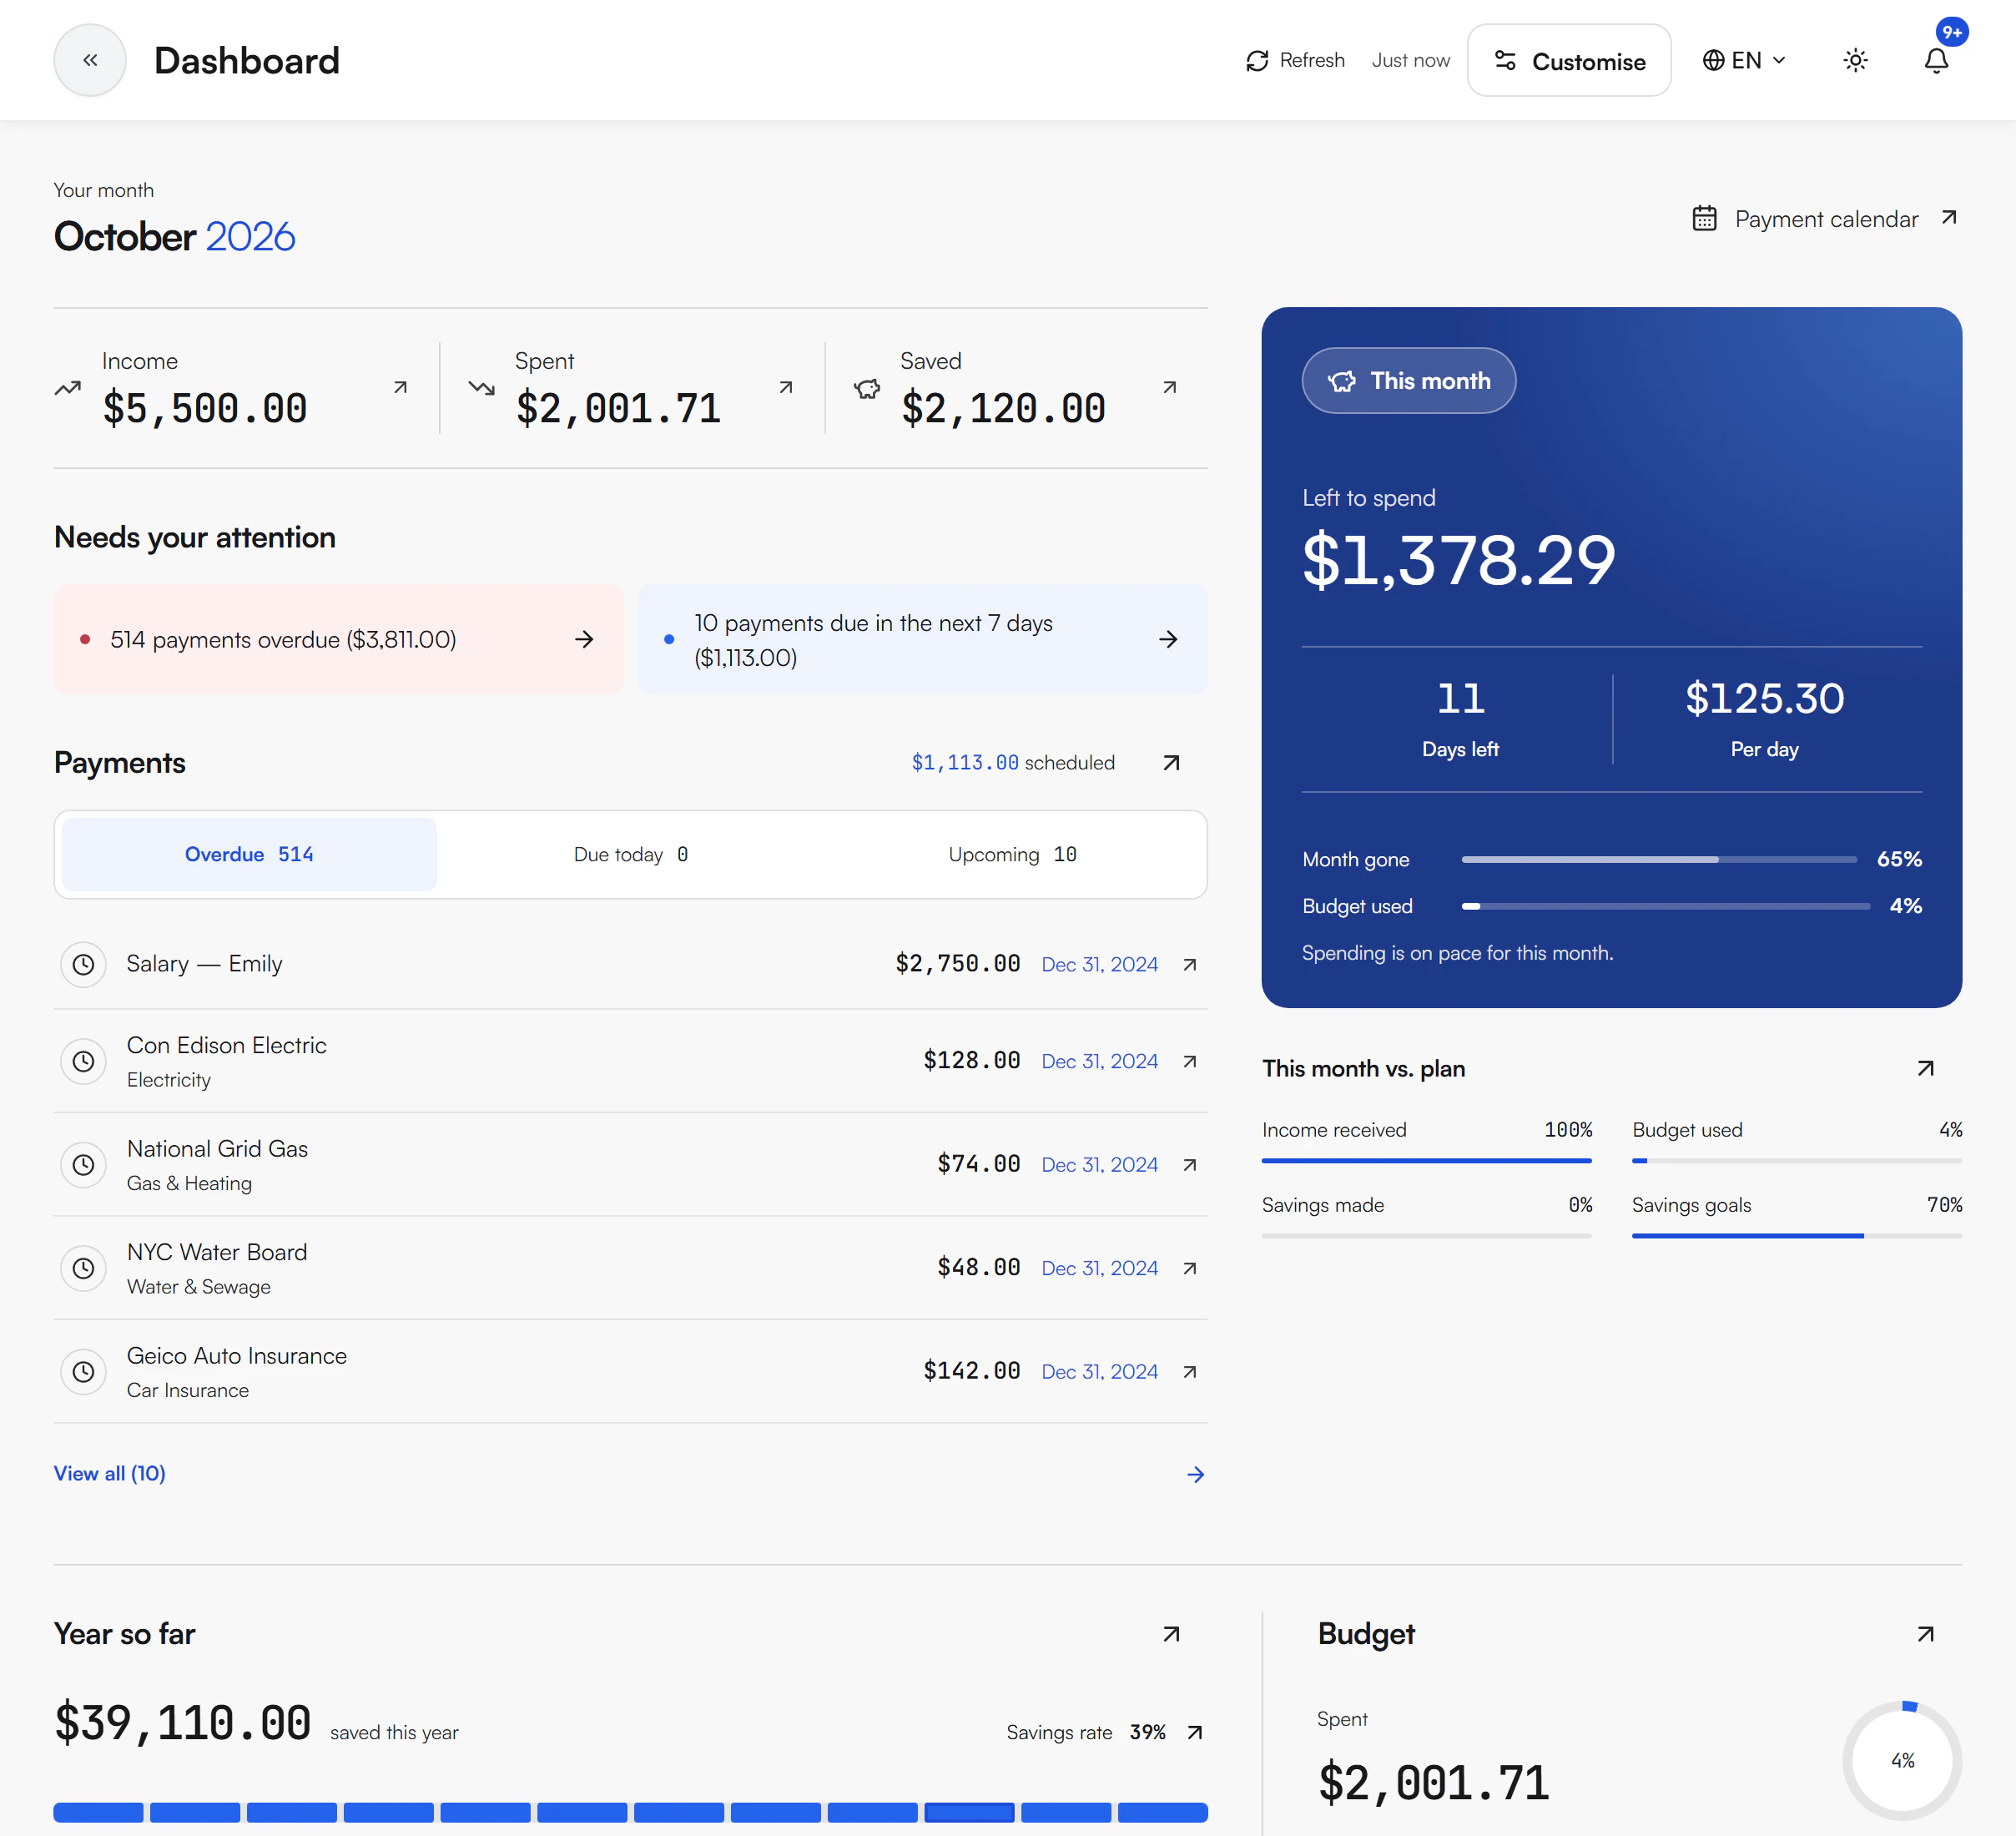Open Budget section arrow icon

(1925, 1634)
